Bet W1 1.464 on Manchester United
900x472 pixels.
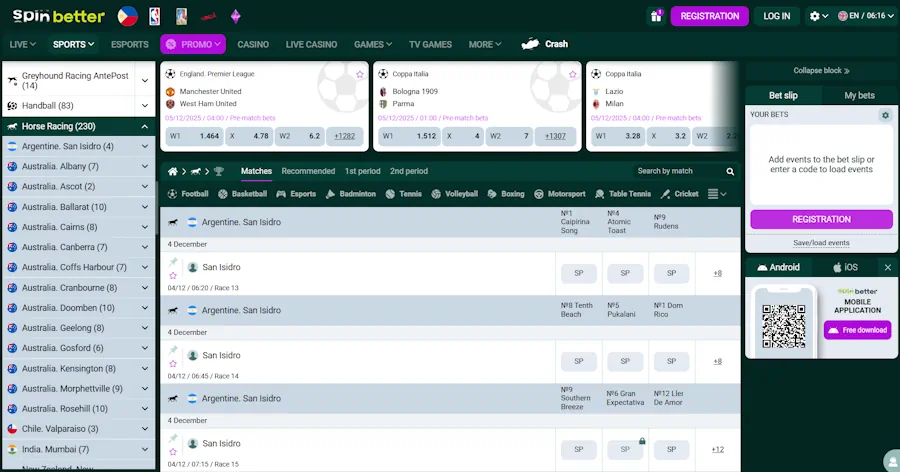coord(194,136)
